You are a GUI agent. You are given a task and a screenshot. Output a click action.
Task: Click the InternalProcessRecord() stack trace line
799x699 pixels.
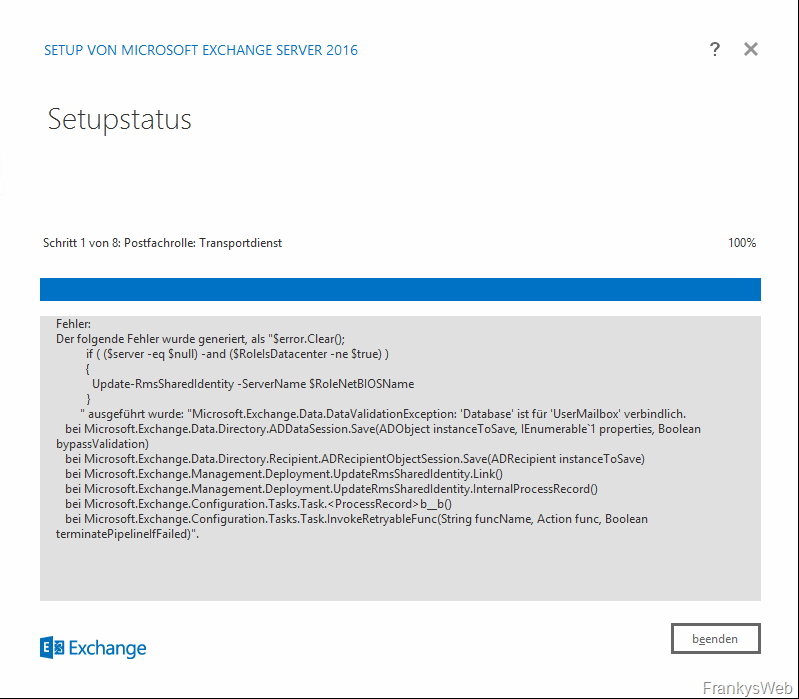330,489
